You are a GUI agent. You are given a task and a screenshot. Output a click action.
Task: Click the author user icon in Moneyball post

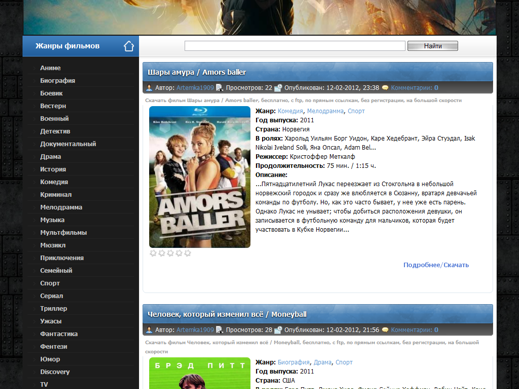[x=149, y=330]
